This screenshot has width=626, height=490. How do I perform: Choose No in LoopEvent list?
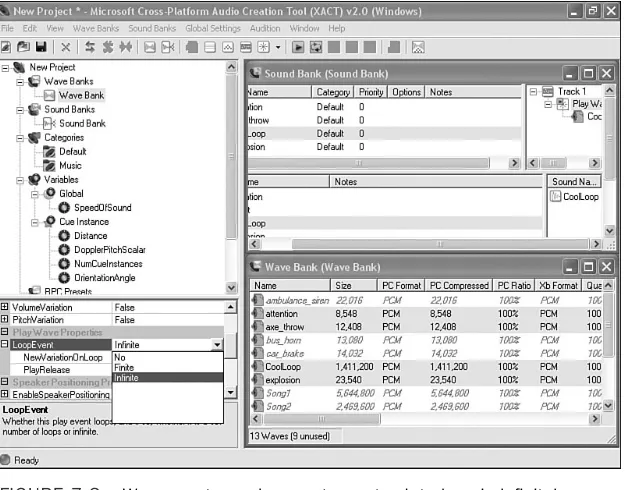[168, 357]
